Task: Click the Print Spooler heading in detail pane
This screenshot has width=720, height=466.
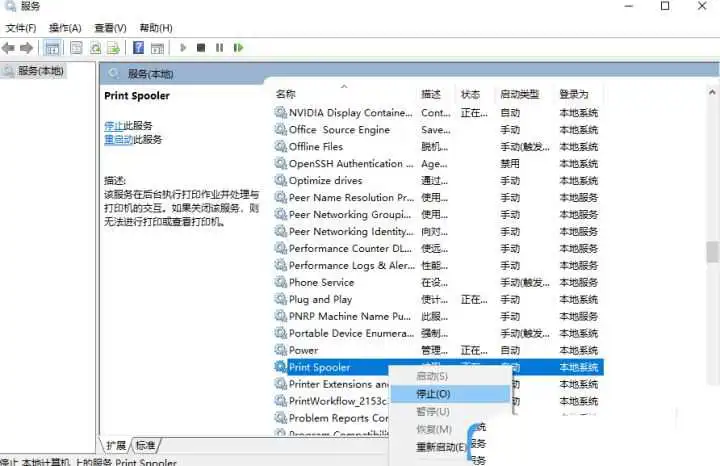Action: [137, 95]
